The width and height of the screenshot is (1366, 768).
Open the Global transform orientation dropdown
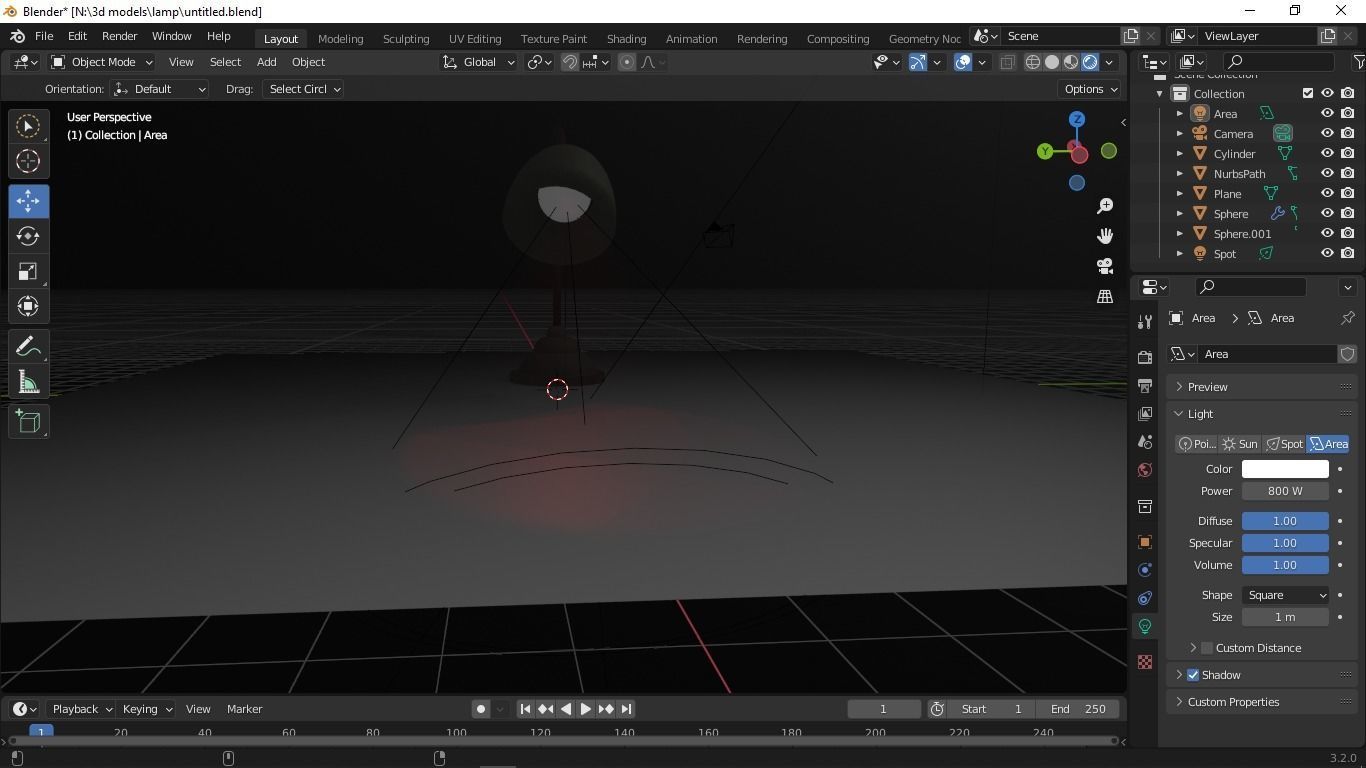(x=479, y=62)
